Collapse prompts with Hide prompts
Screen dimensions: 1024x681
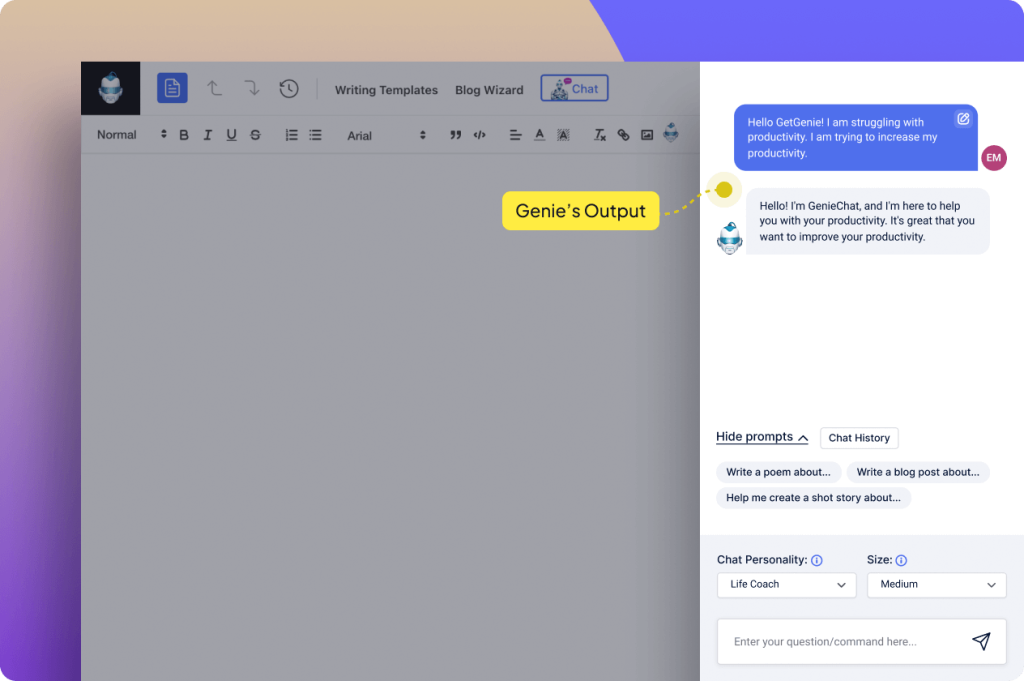[x=761, y=437]
